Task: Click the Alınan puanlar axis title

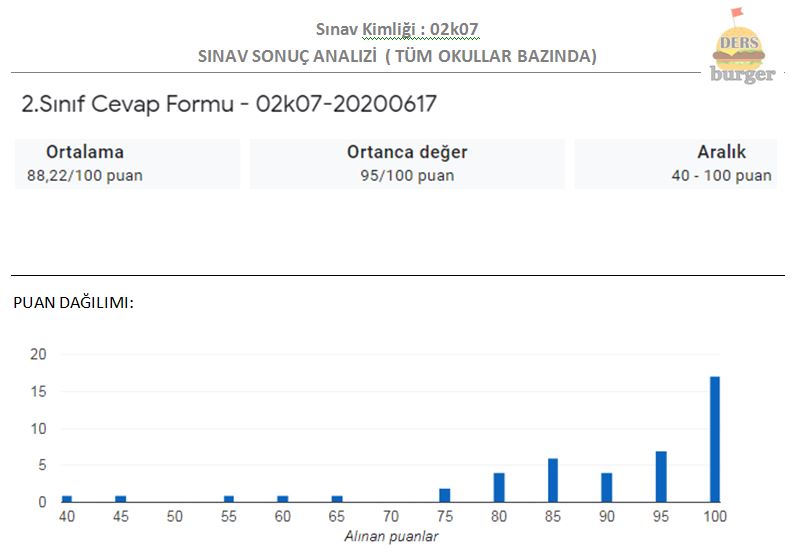Action: [391, 537]
